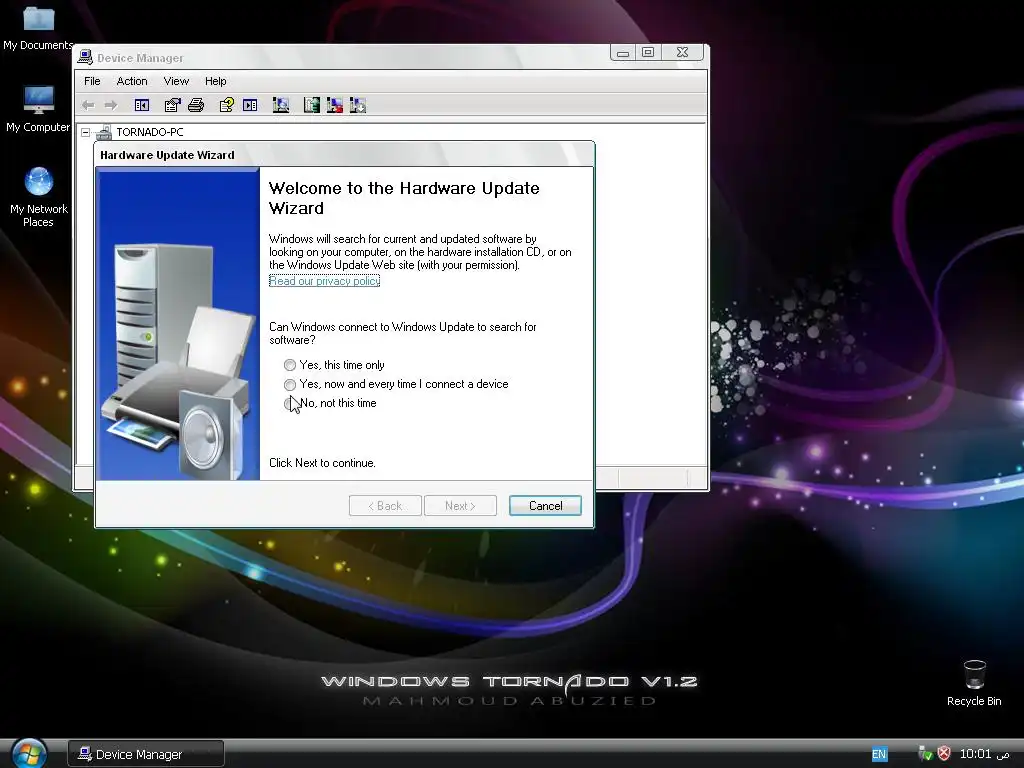Toggle the show/hide action pane toolbar icon
The height and width of the screenshot is (768, 1024).
tap(250, 105)
